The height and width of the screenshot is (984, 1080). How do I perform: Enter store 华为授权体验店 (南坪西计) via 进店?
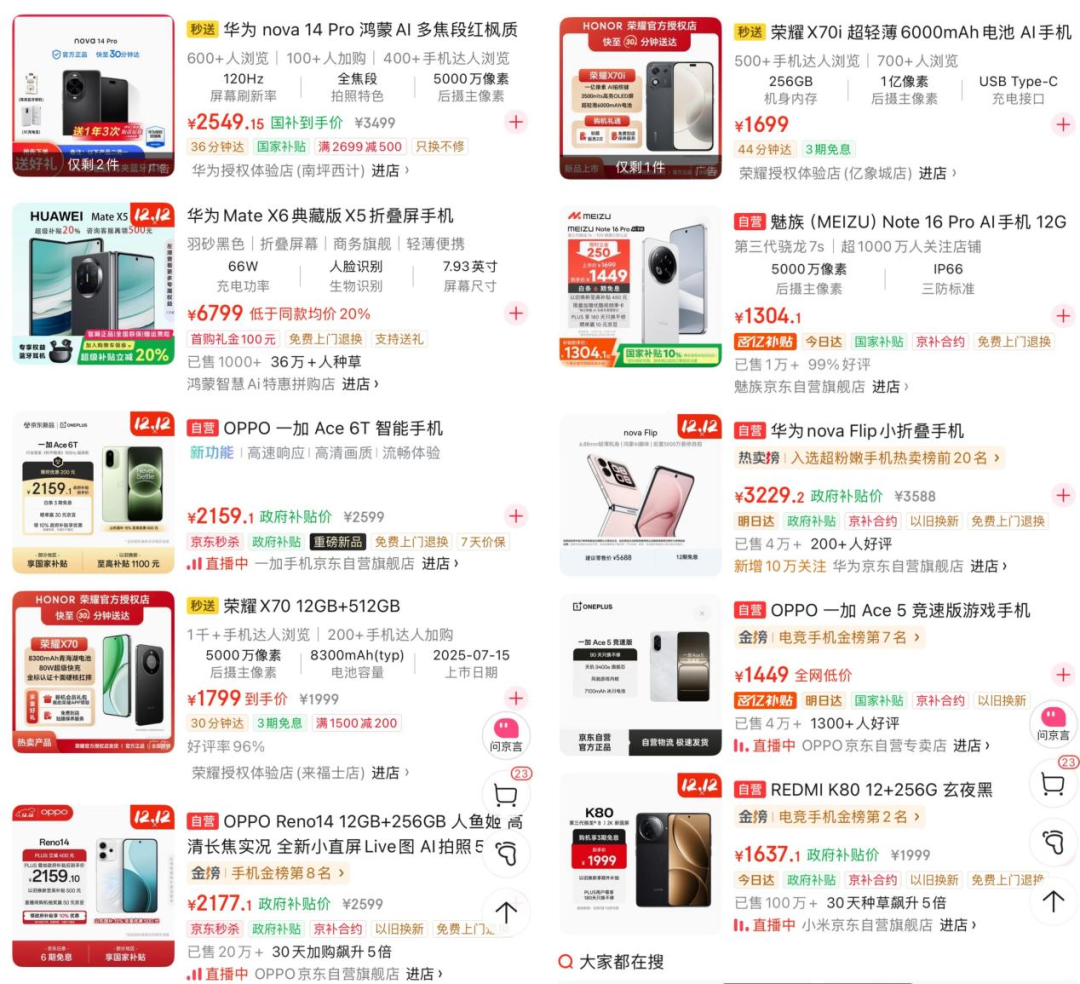coord(390,170)
